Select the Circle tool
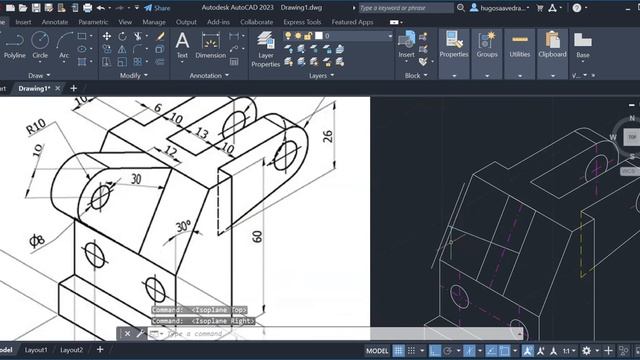The height and width of the screenshot is (360, 640). (x=40, y=46)
